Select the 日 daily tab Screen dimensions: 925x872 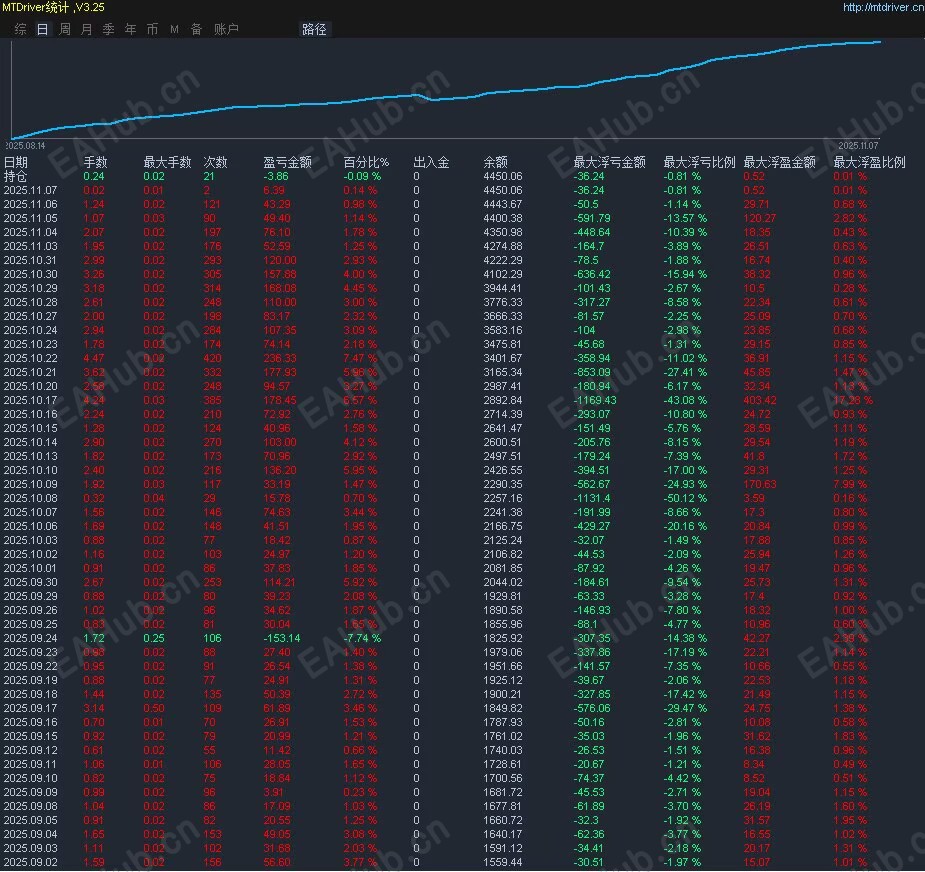pyautogui.click(x=42, y=29)
